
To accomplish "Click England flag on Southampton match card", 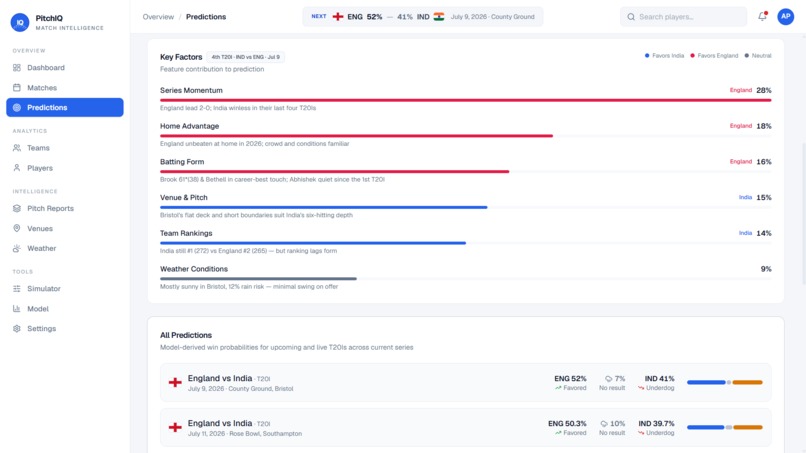I will [x=175, y=427].
